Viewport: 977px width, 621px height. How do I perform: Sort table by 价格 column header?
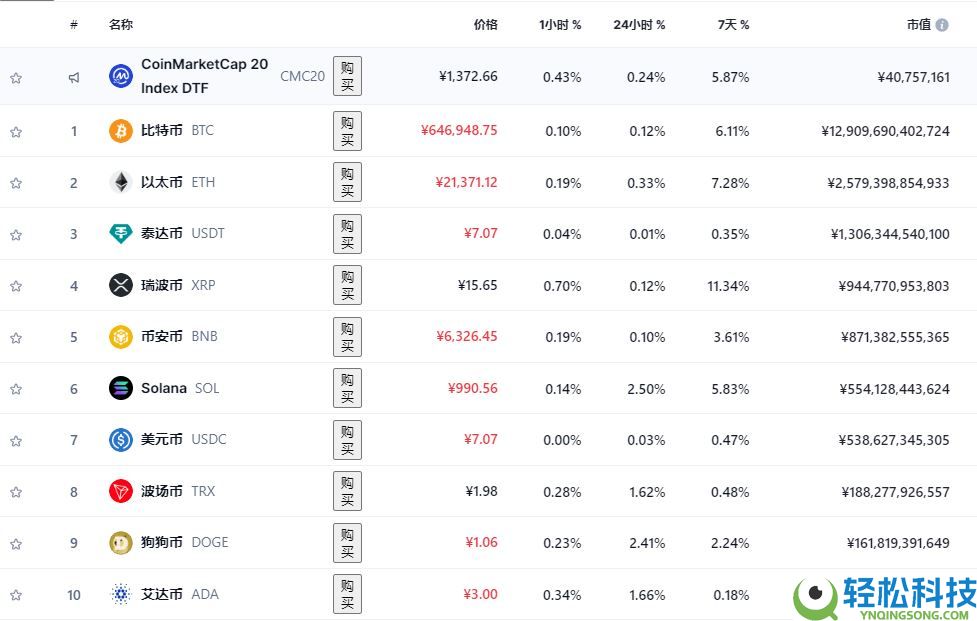485,25
